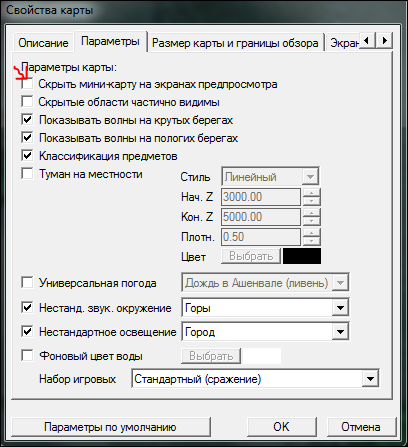Image resolution: width=408 pixels, height=447 pixels.
Task: Click Параметры по умолчанию button
Action: click(110, 427)
